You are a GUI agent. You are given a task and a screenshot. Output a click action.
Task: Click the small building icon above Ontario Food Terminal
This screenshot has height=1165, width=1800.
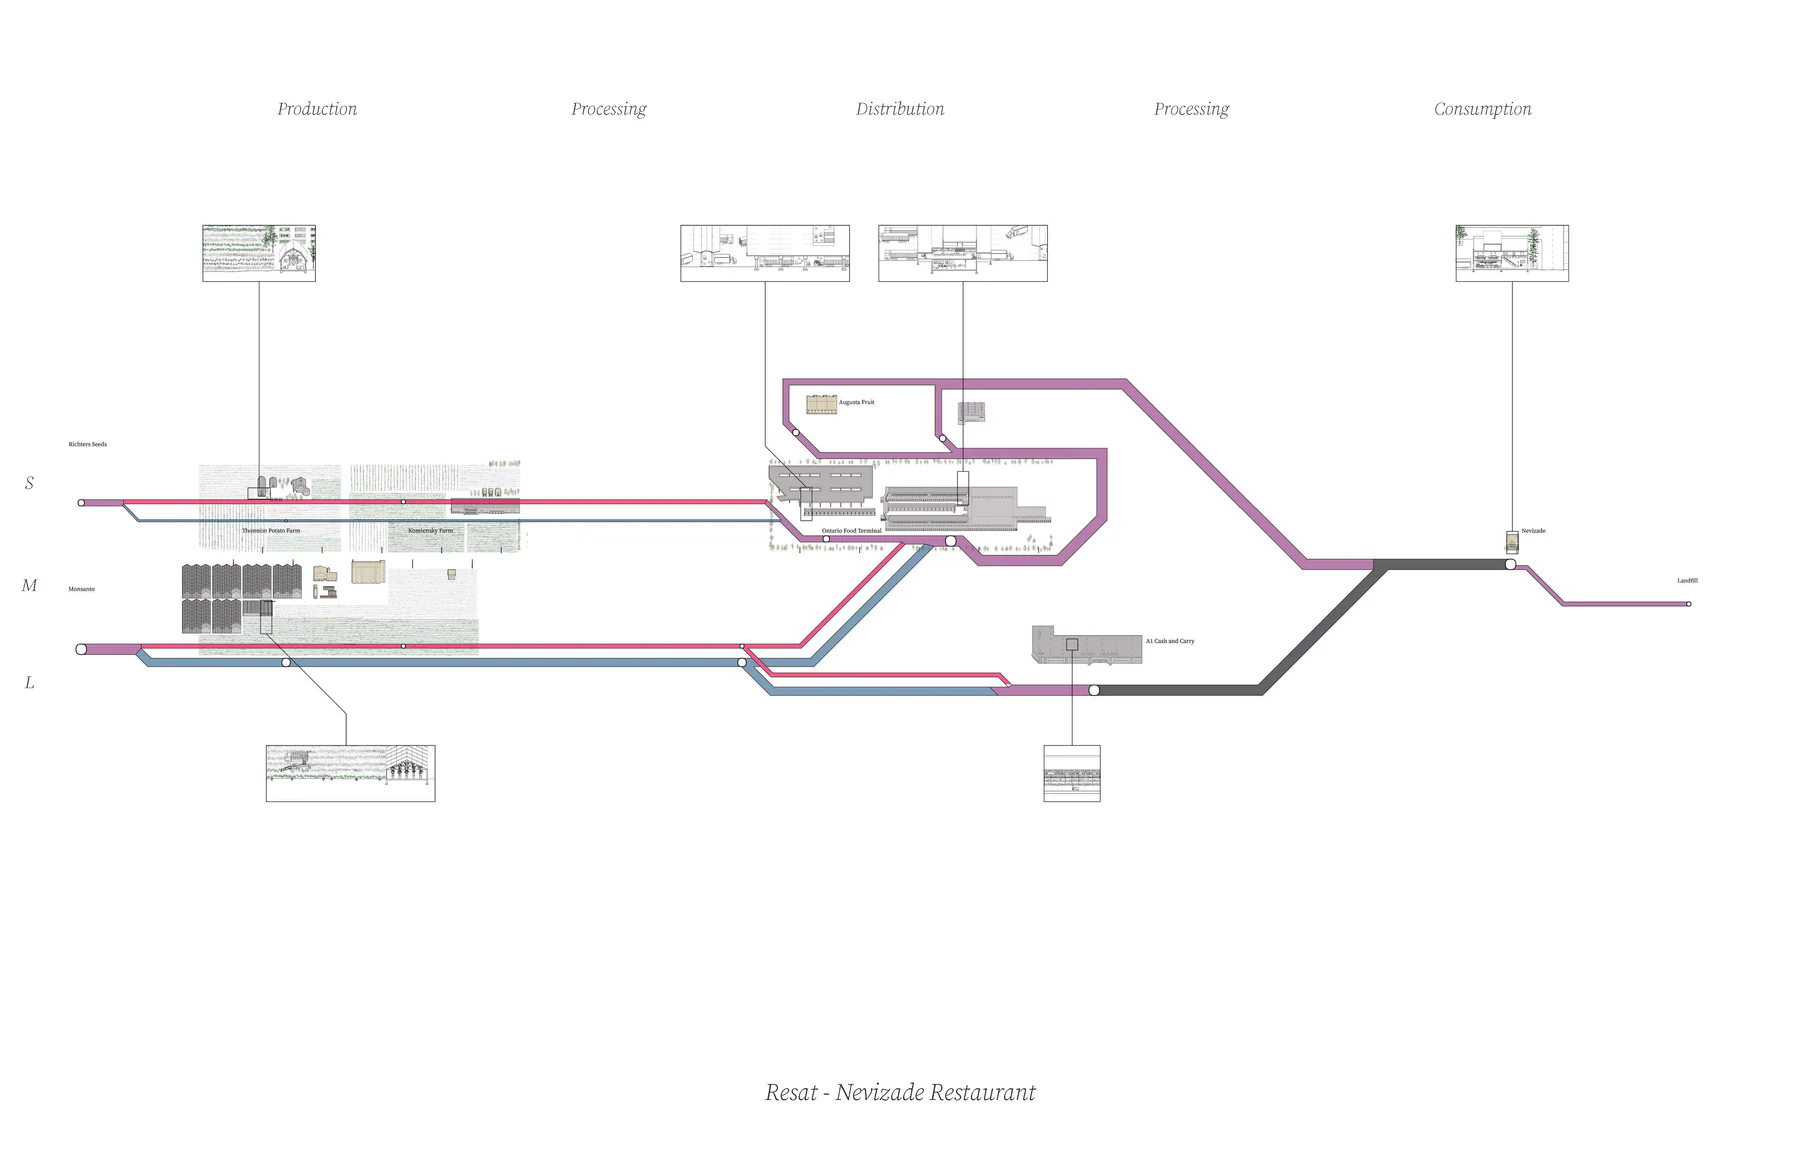tap(971, 412)
